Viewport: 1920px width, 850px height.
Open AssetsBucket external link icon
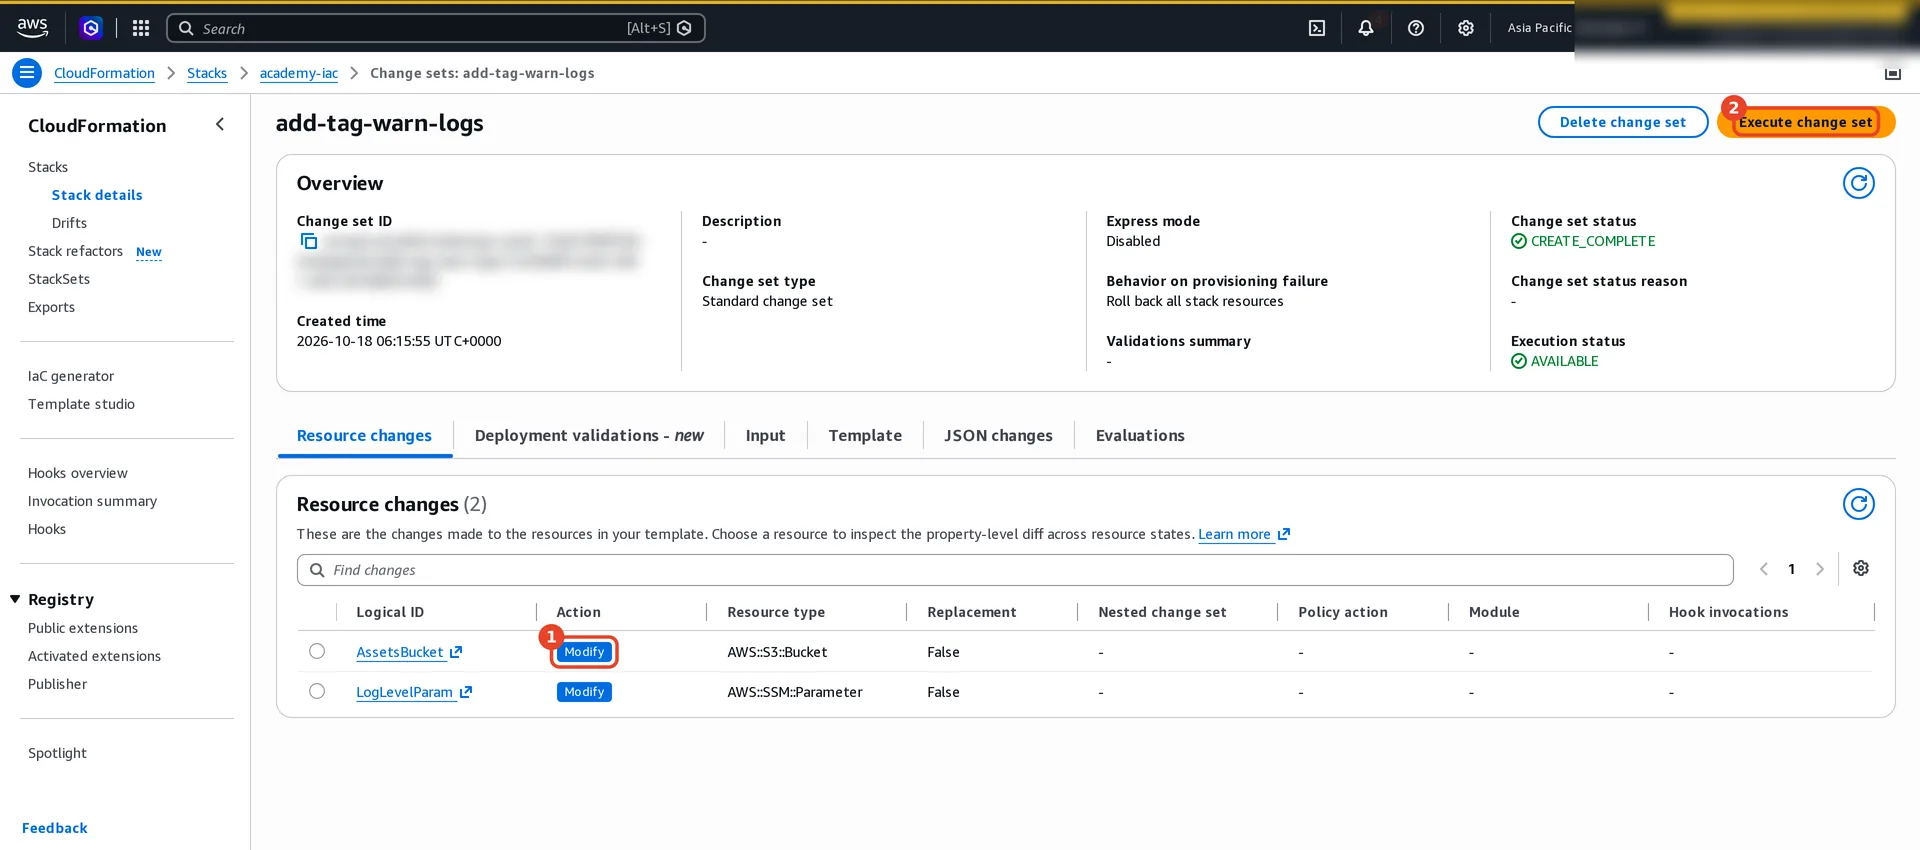click(456, 652)
